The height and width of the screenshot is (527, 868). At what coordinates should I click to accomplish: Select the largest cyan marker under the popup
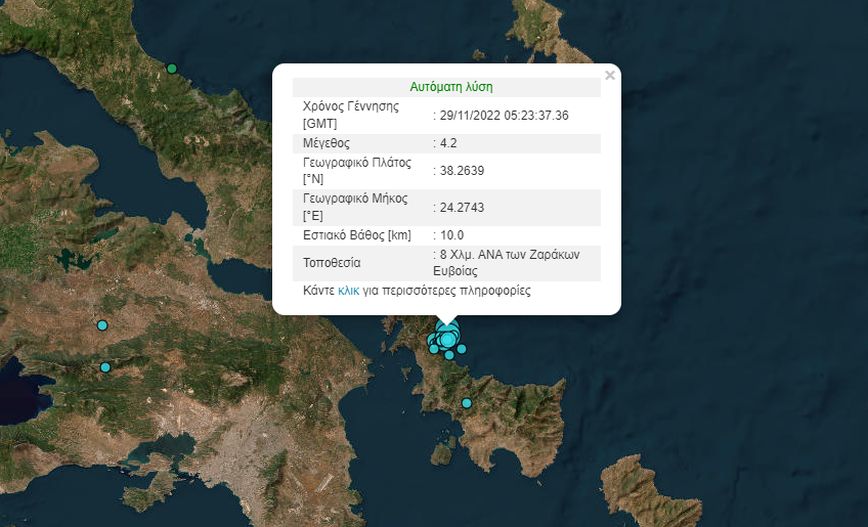click(448, 339)
